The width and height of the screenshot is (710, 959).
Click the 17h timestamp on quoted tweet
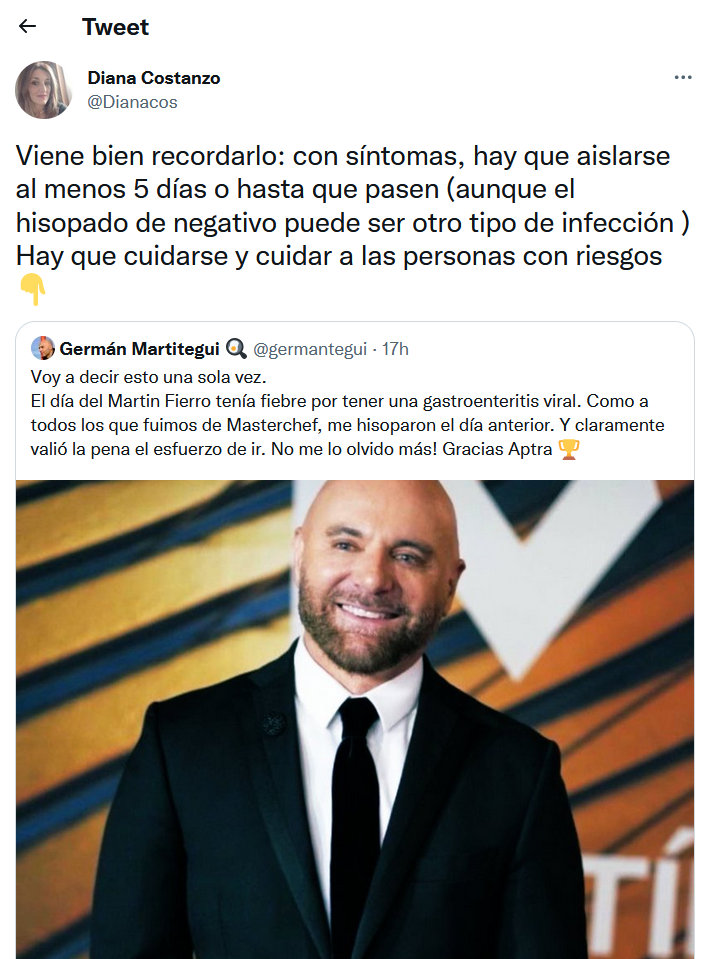pos(395,349)
